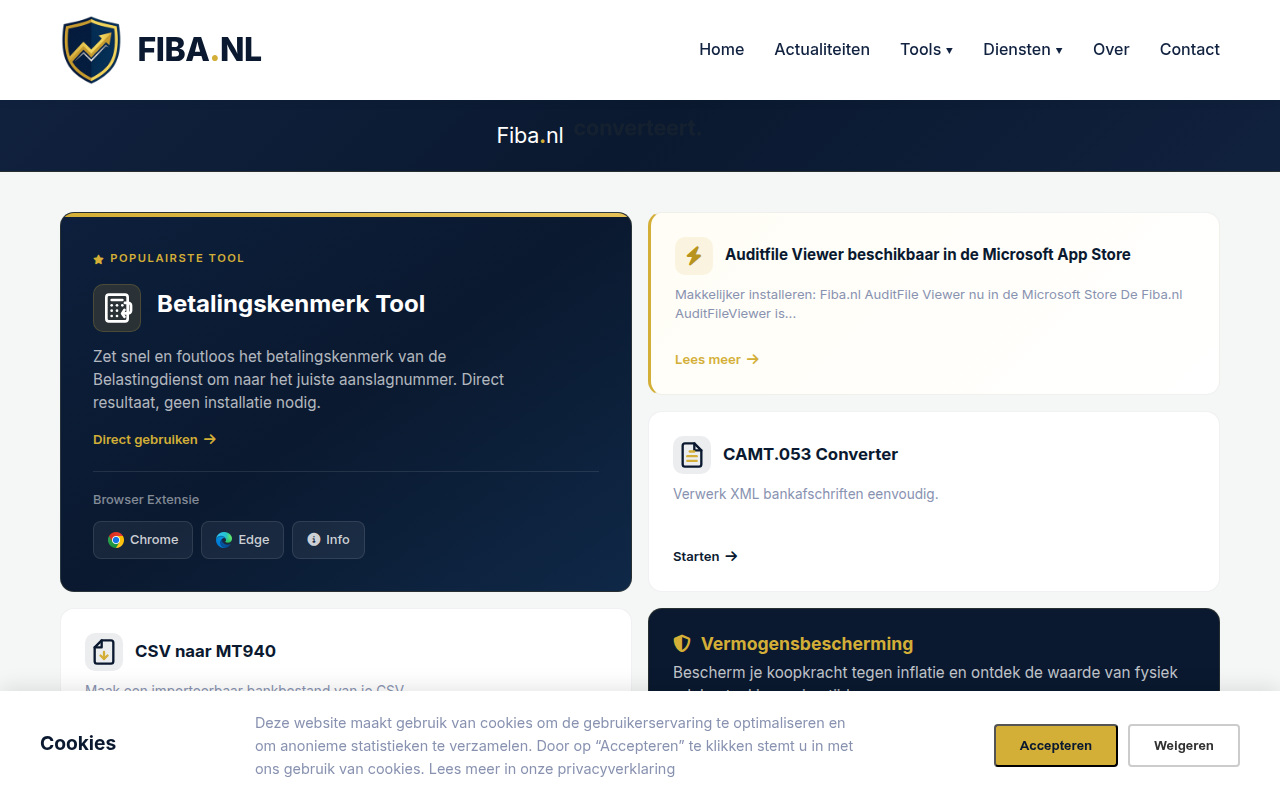Click the 'FIBA.NL' site name text
This screenshot has height=800, width=1280.
[199, 50]
